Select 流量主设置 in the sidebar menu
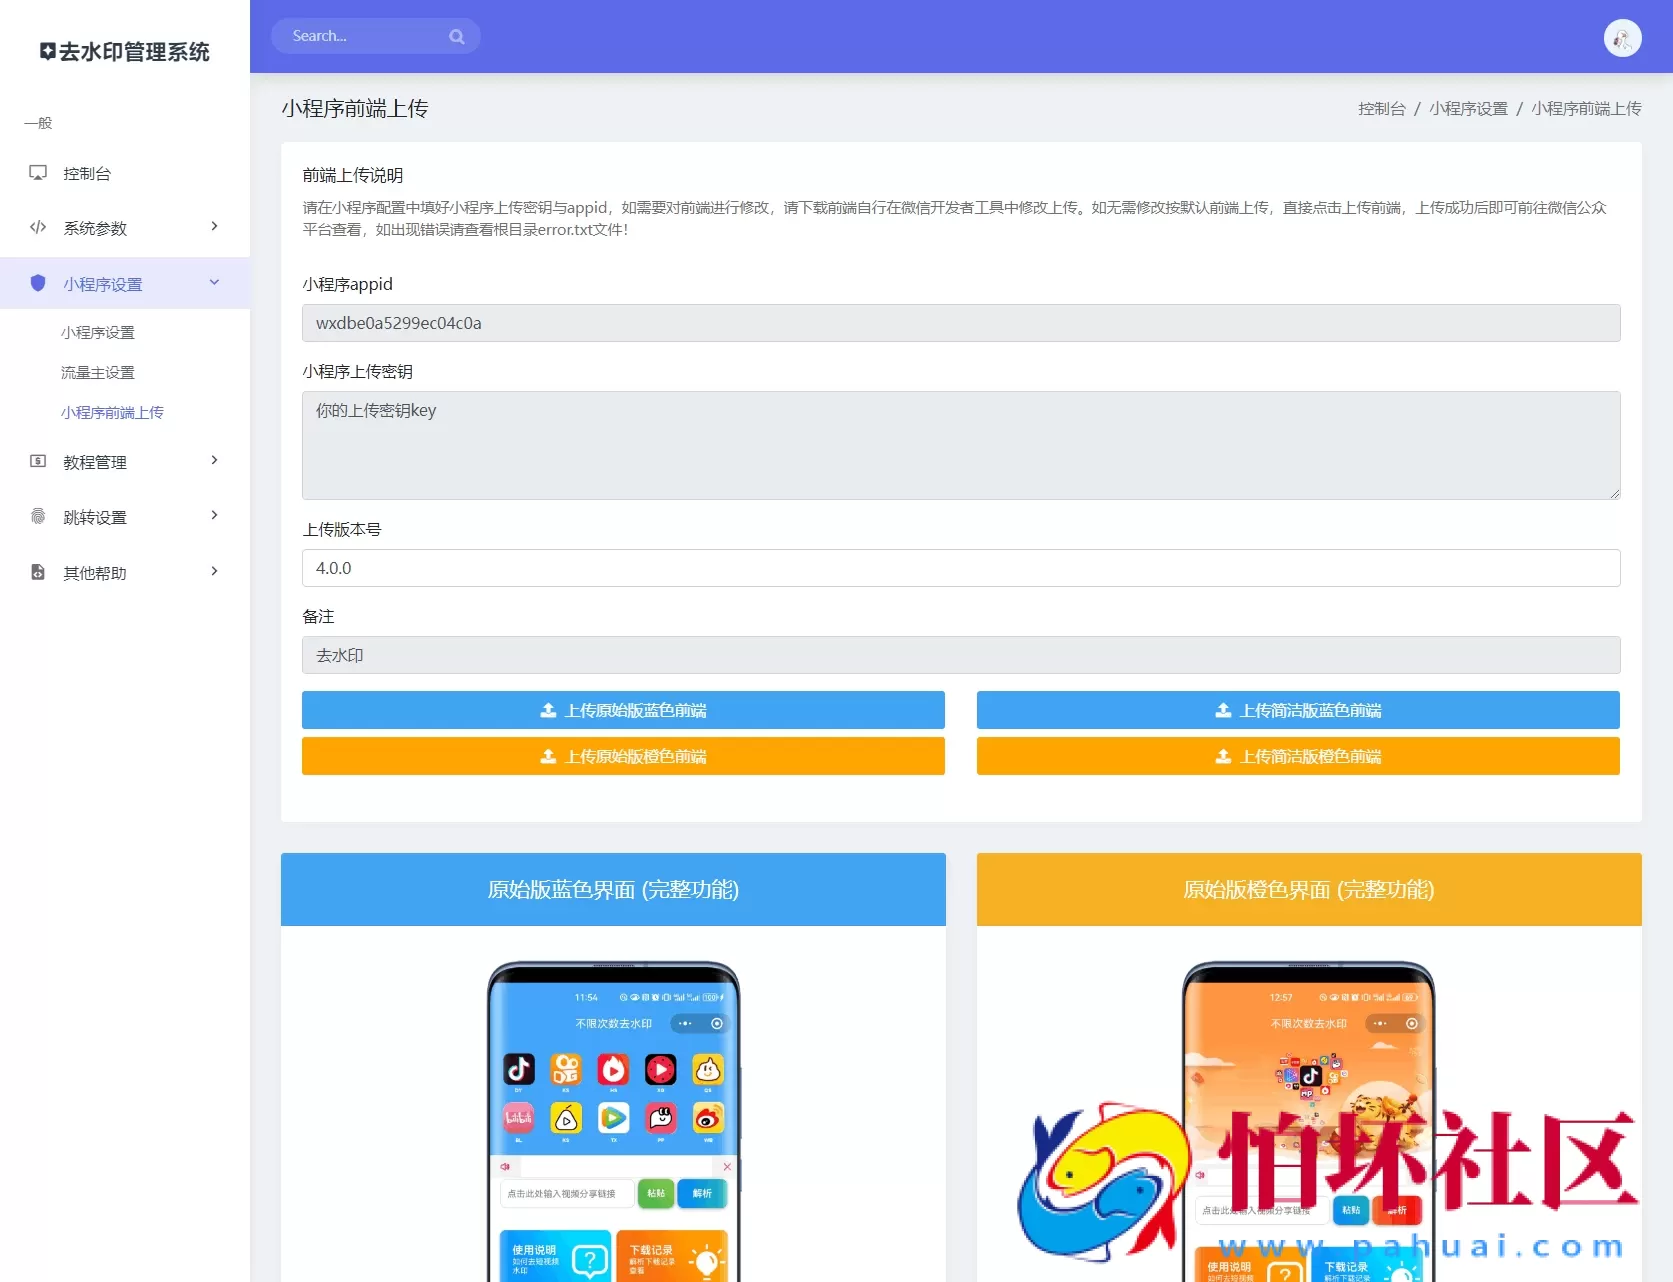Image resolution: width=1673 pixels, height=1282 pixels. (x=96, y=372)
